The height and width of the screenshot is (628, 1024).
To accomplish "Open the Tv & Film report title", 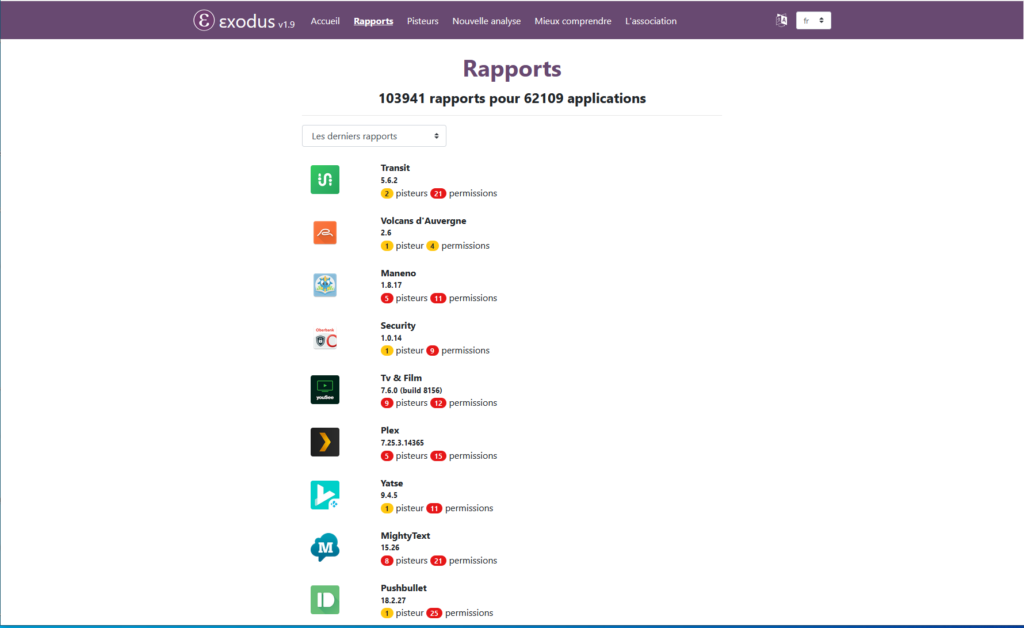I will click(x=401, y=378).
